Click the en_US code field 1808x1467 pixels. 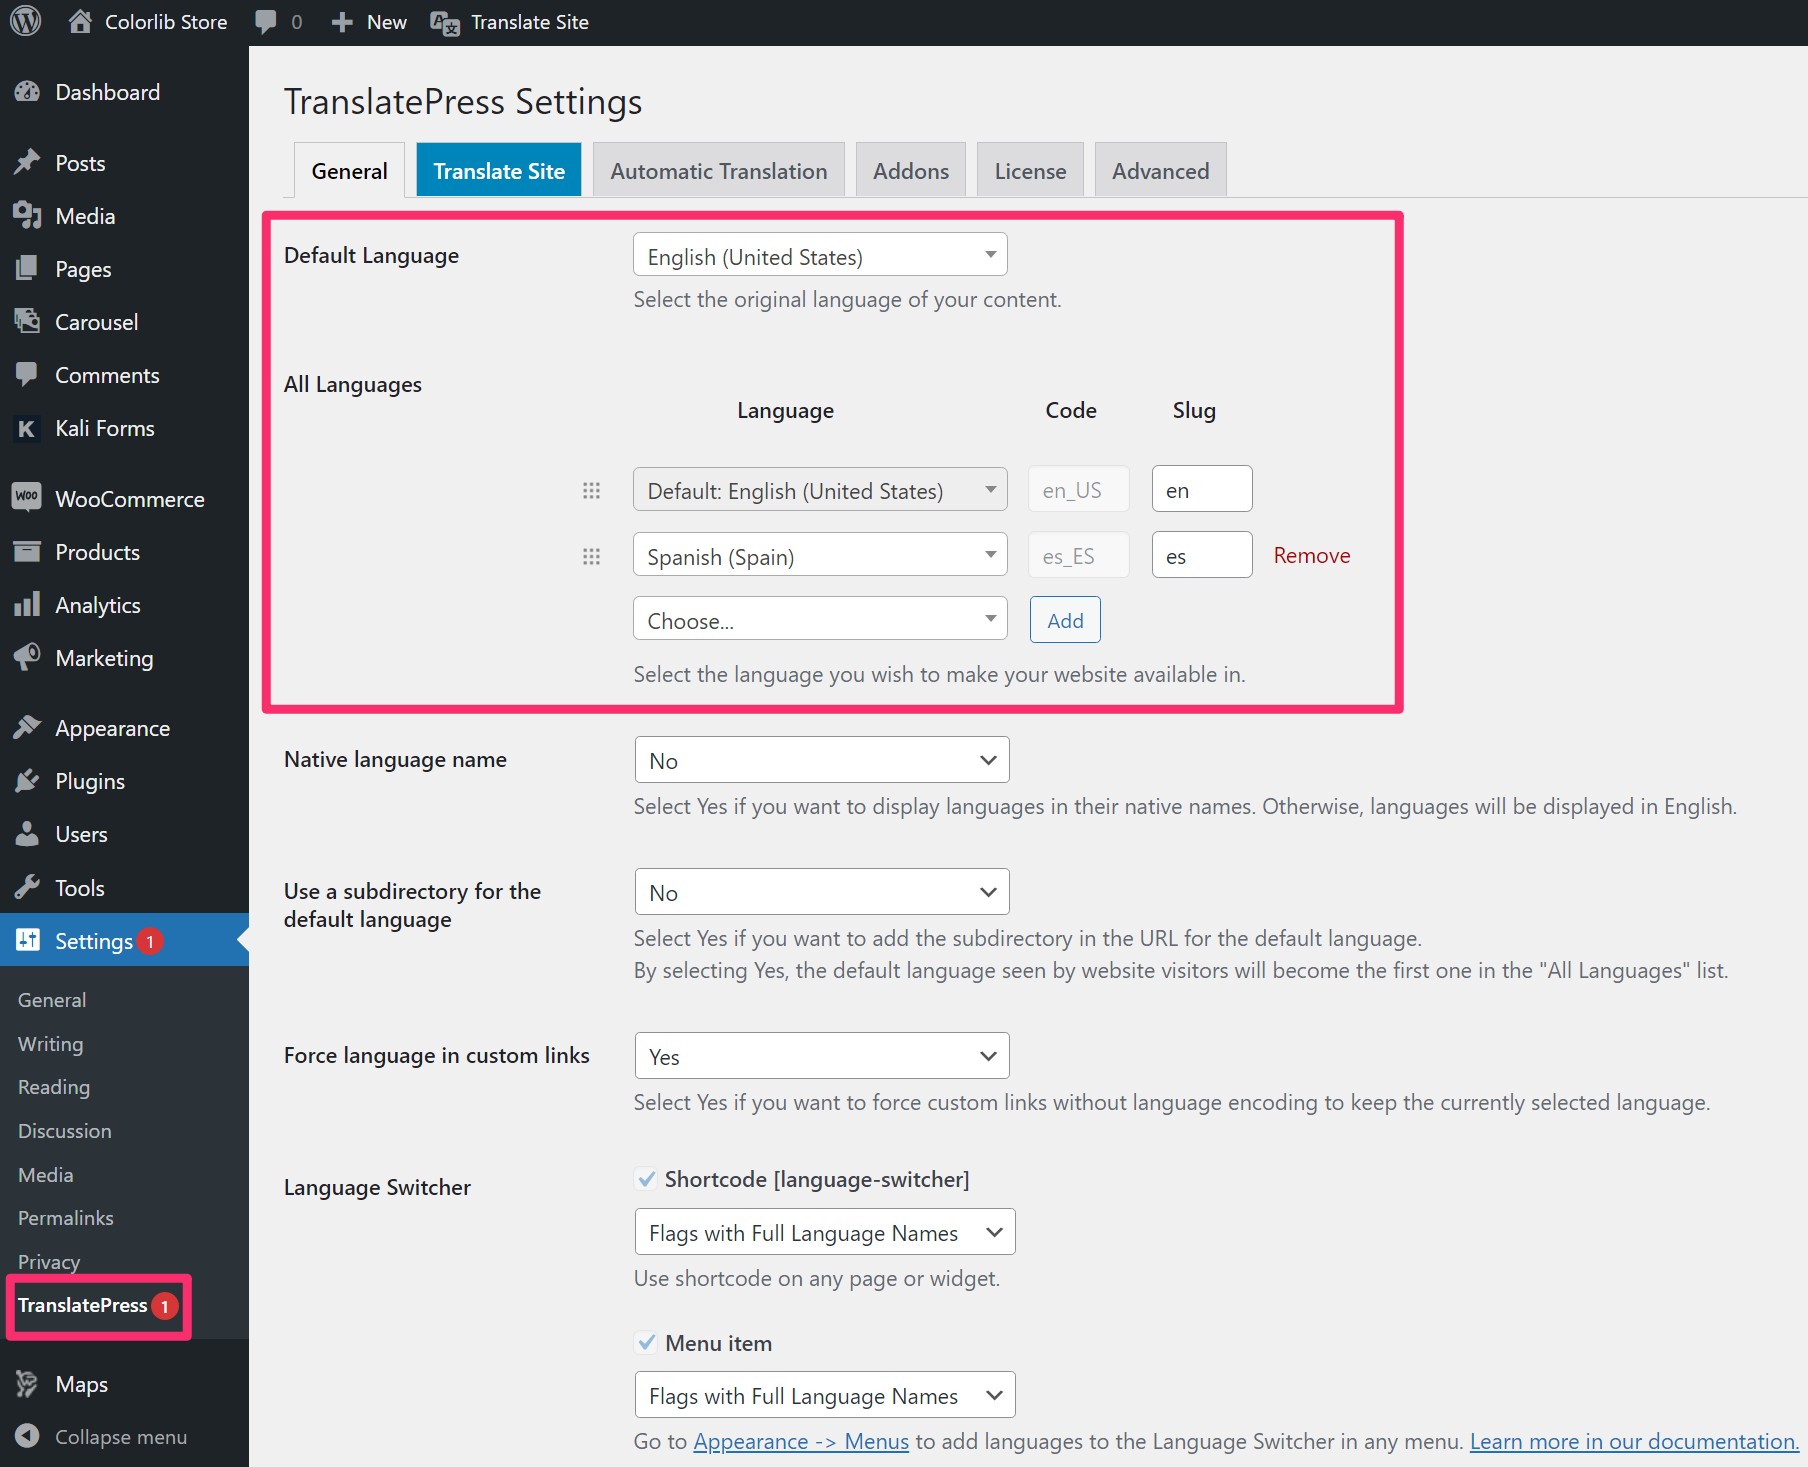coord(1079,489)
